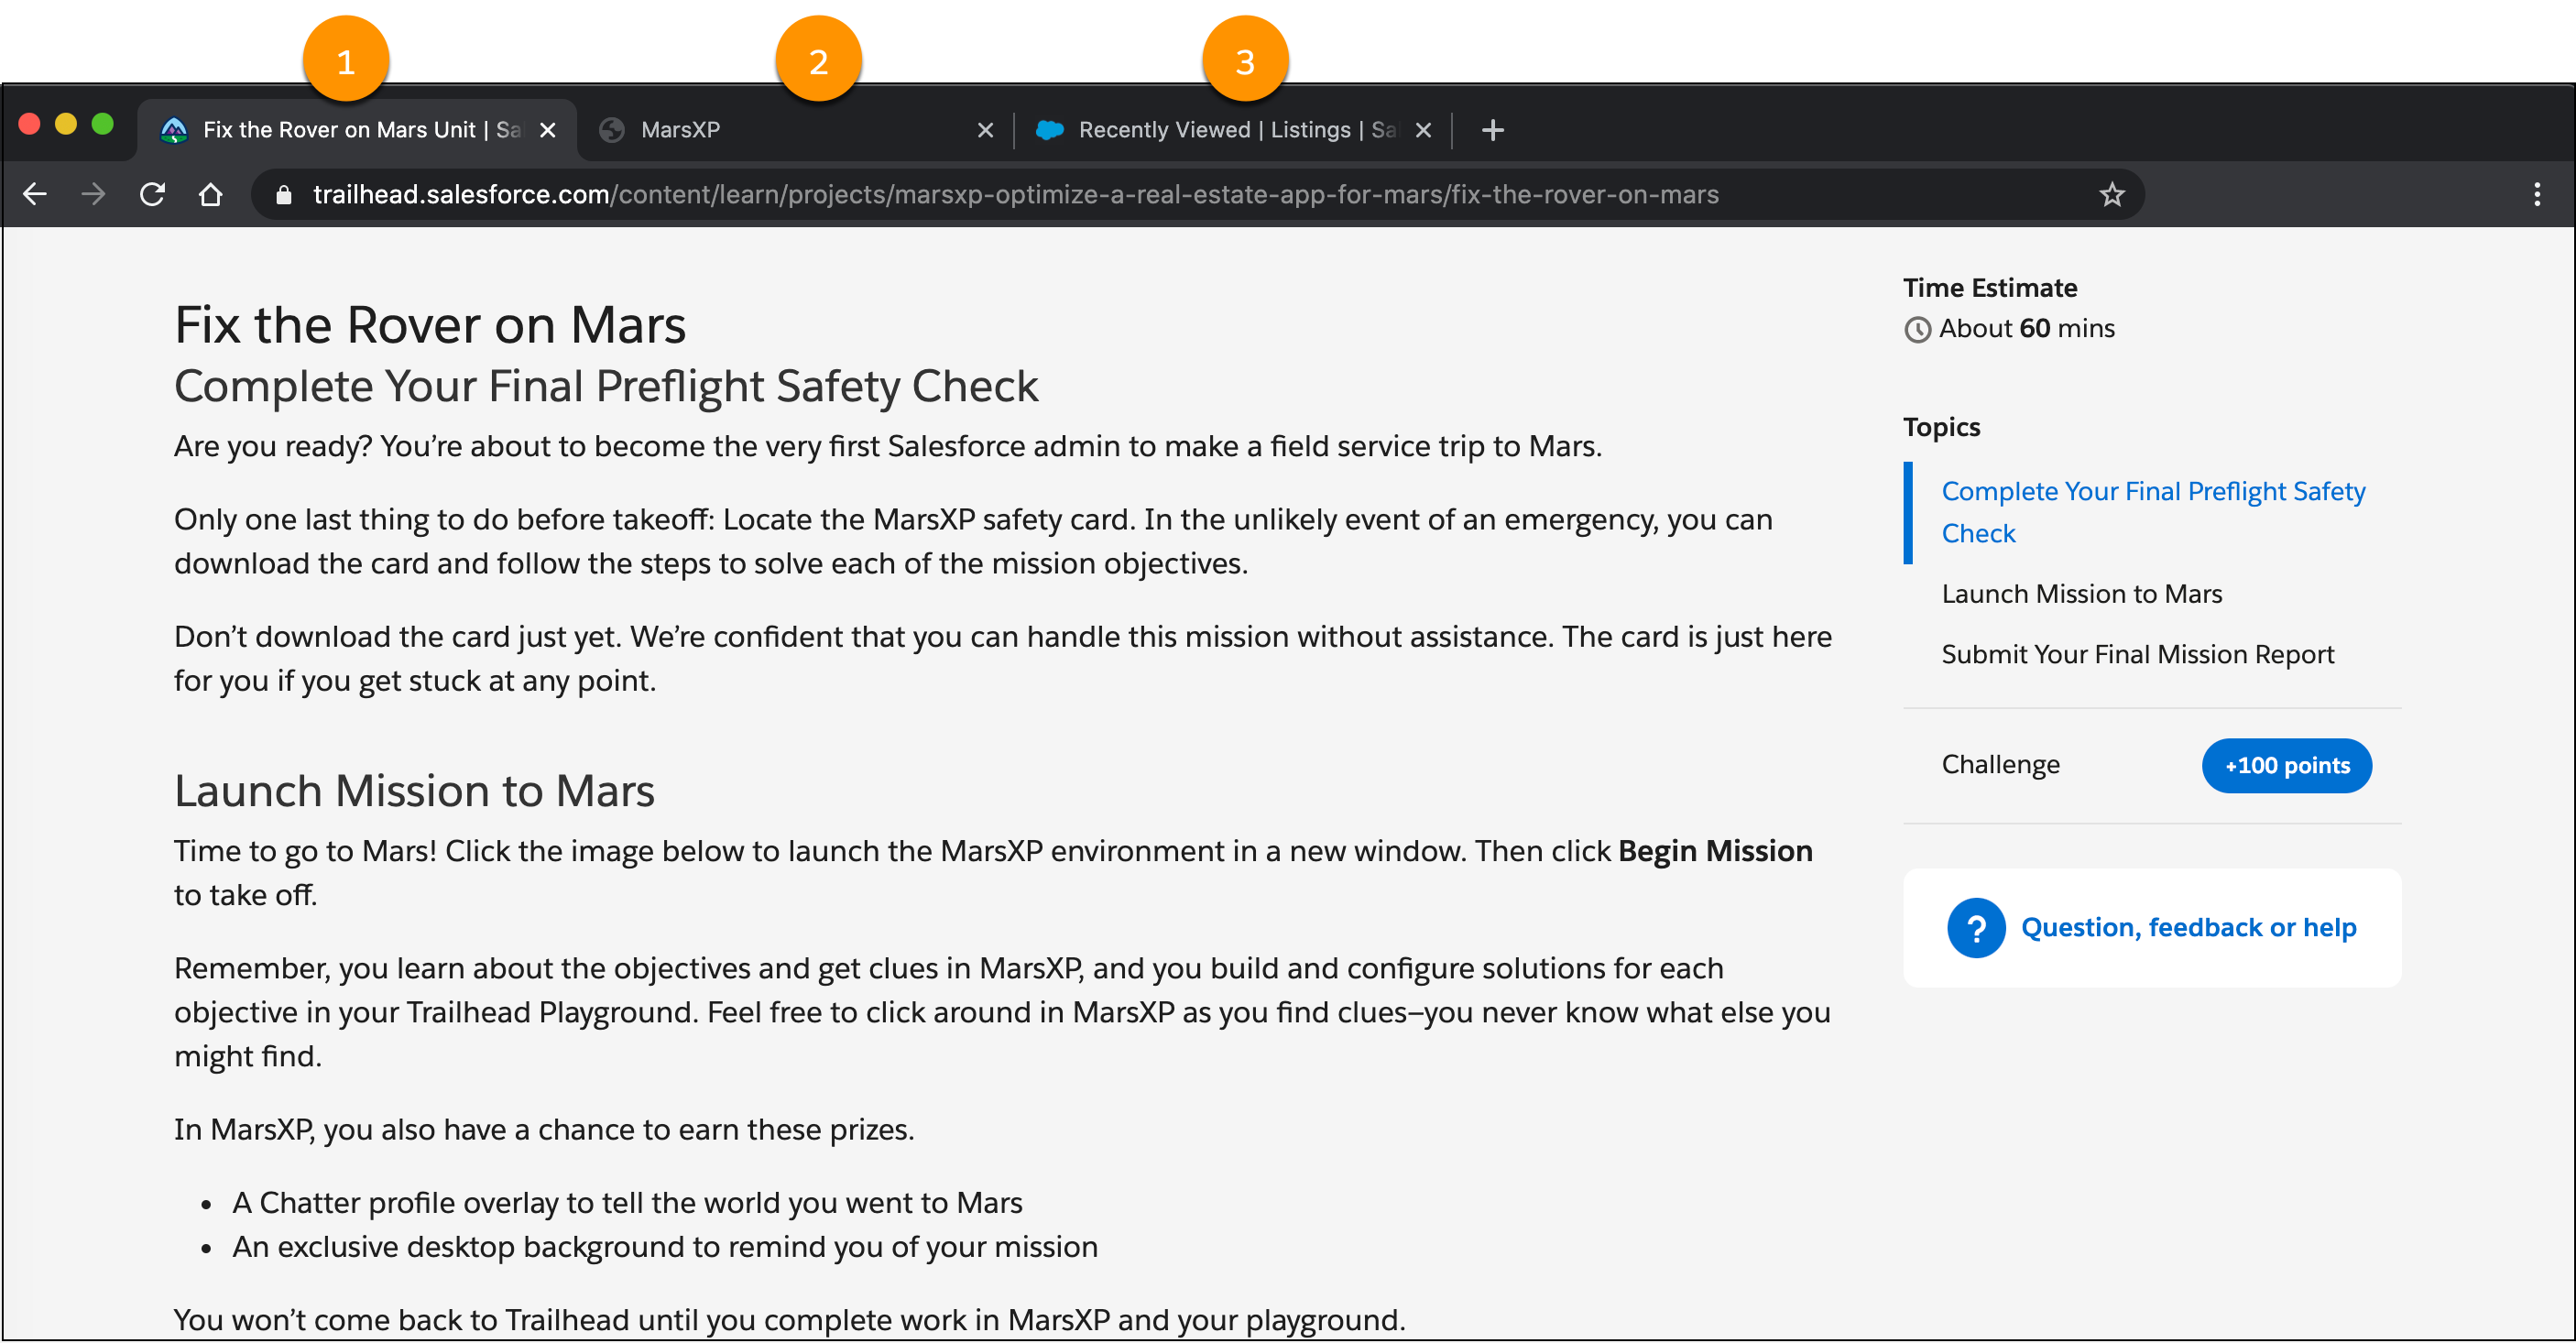Image resolution: width=2576 pixels, height=1343 pixels.
Task: Click the URL address bar
Action: [1197, 194]
